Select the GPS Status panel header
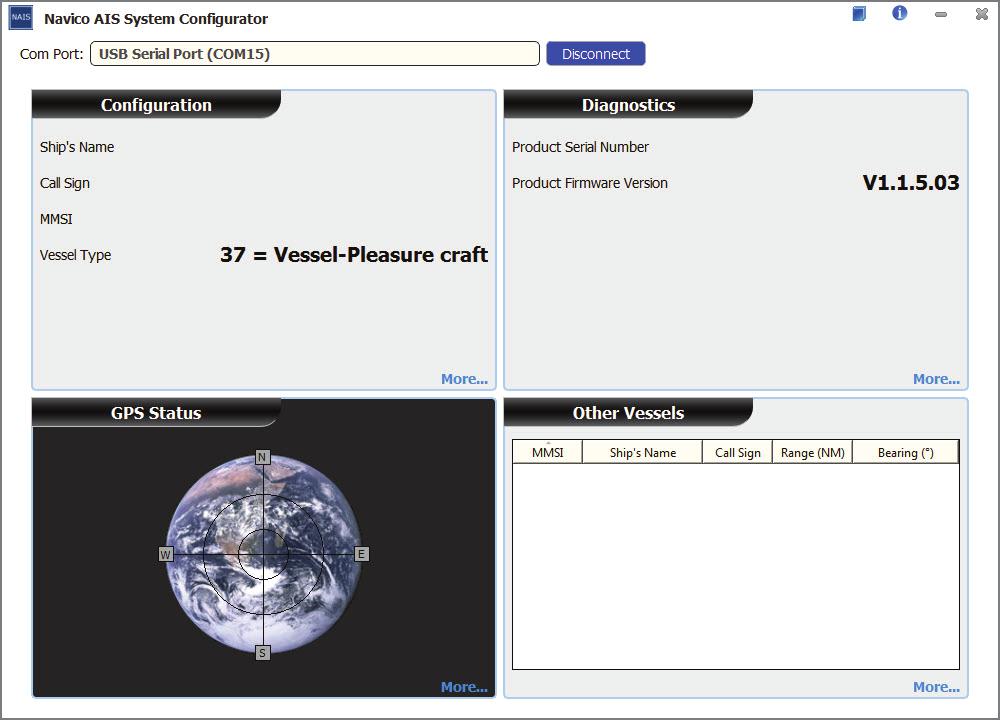The height and width of the screenshot is (720, 1000). [156, 413]
